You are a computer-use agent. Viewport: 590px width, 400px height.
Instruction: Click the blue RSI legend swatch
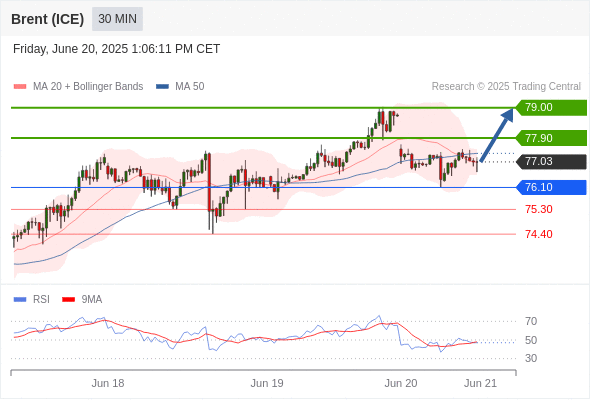tap(20, 300)
